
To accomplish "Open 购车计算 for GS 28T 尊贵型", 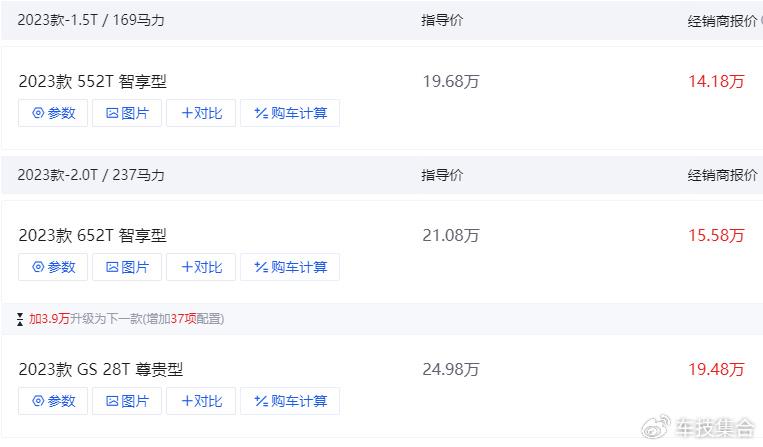I will [x=290, y=401].
